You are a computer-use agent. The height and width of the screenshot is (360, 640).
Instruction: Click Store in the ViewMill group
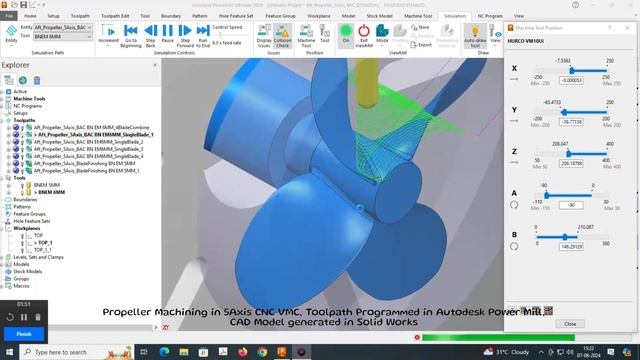point(420,27)
